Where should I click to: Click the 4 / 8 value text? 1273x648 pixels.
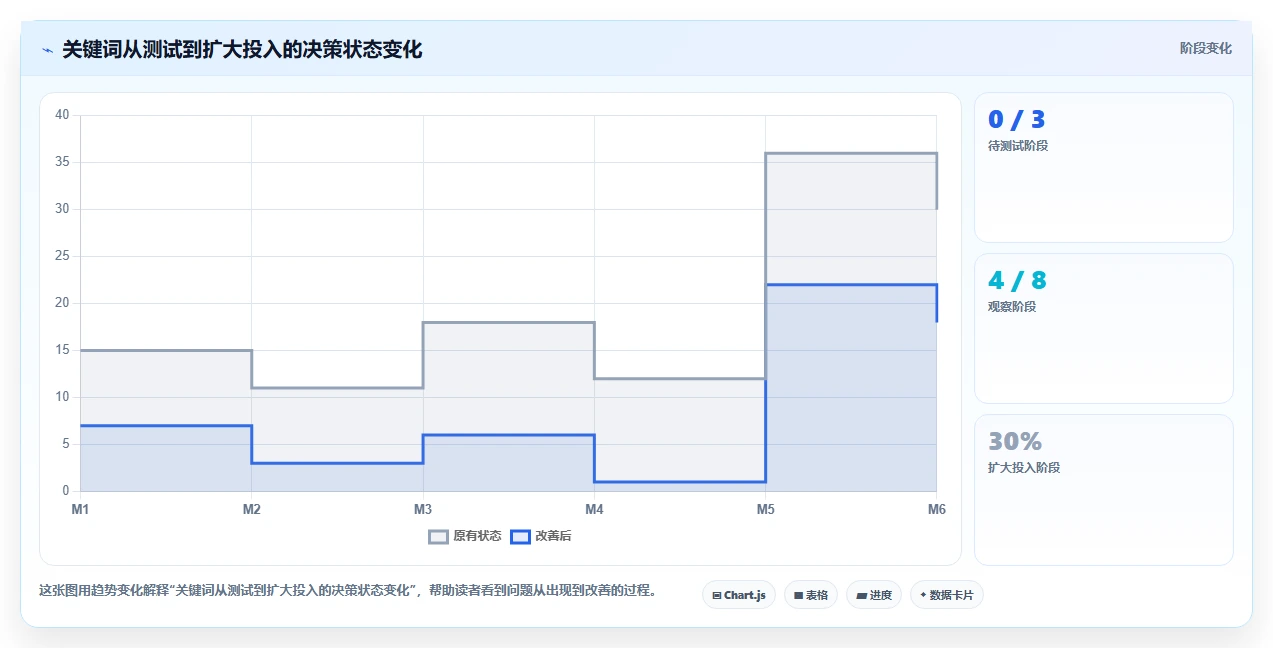point(1017,281)
